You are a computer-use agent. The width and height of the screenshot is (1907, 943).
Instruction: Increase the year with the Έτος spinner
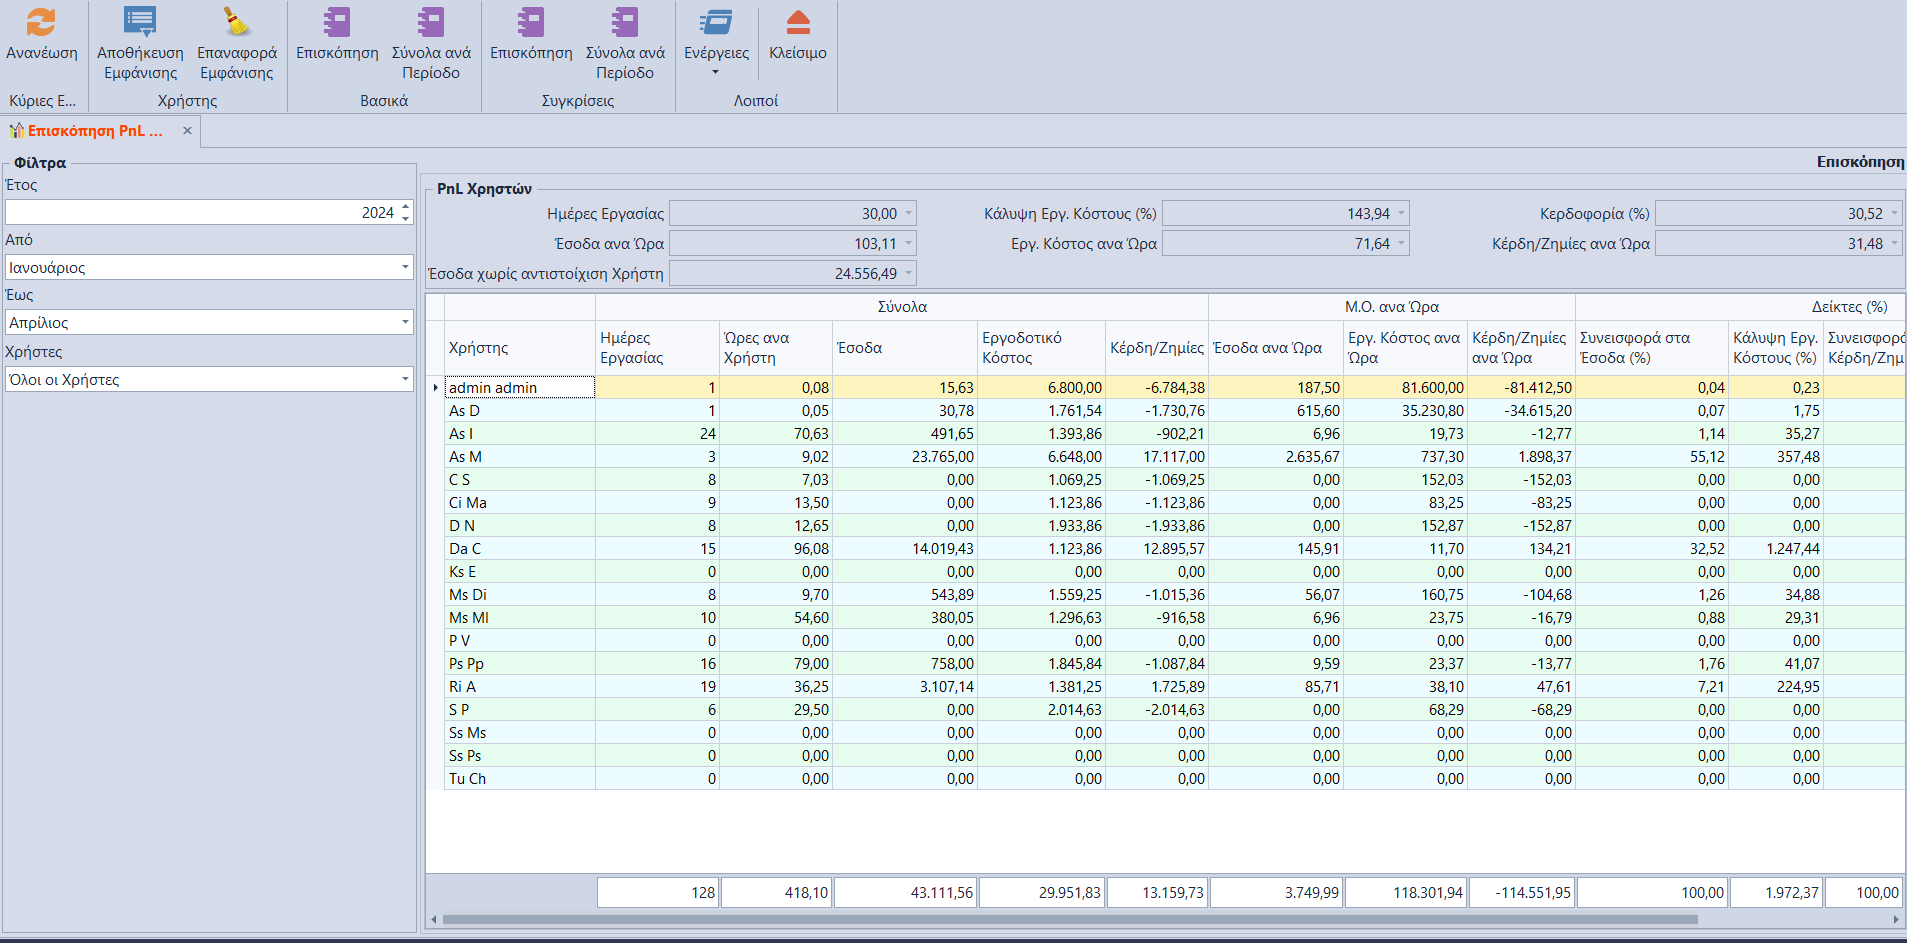coord(406,207)
